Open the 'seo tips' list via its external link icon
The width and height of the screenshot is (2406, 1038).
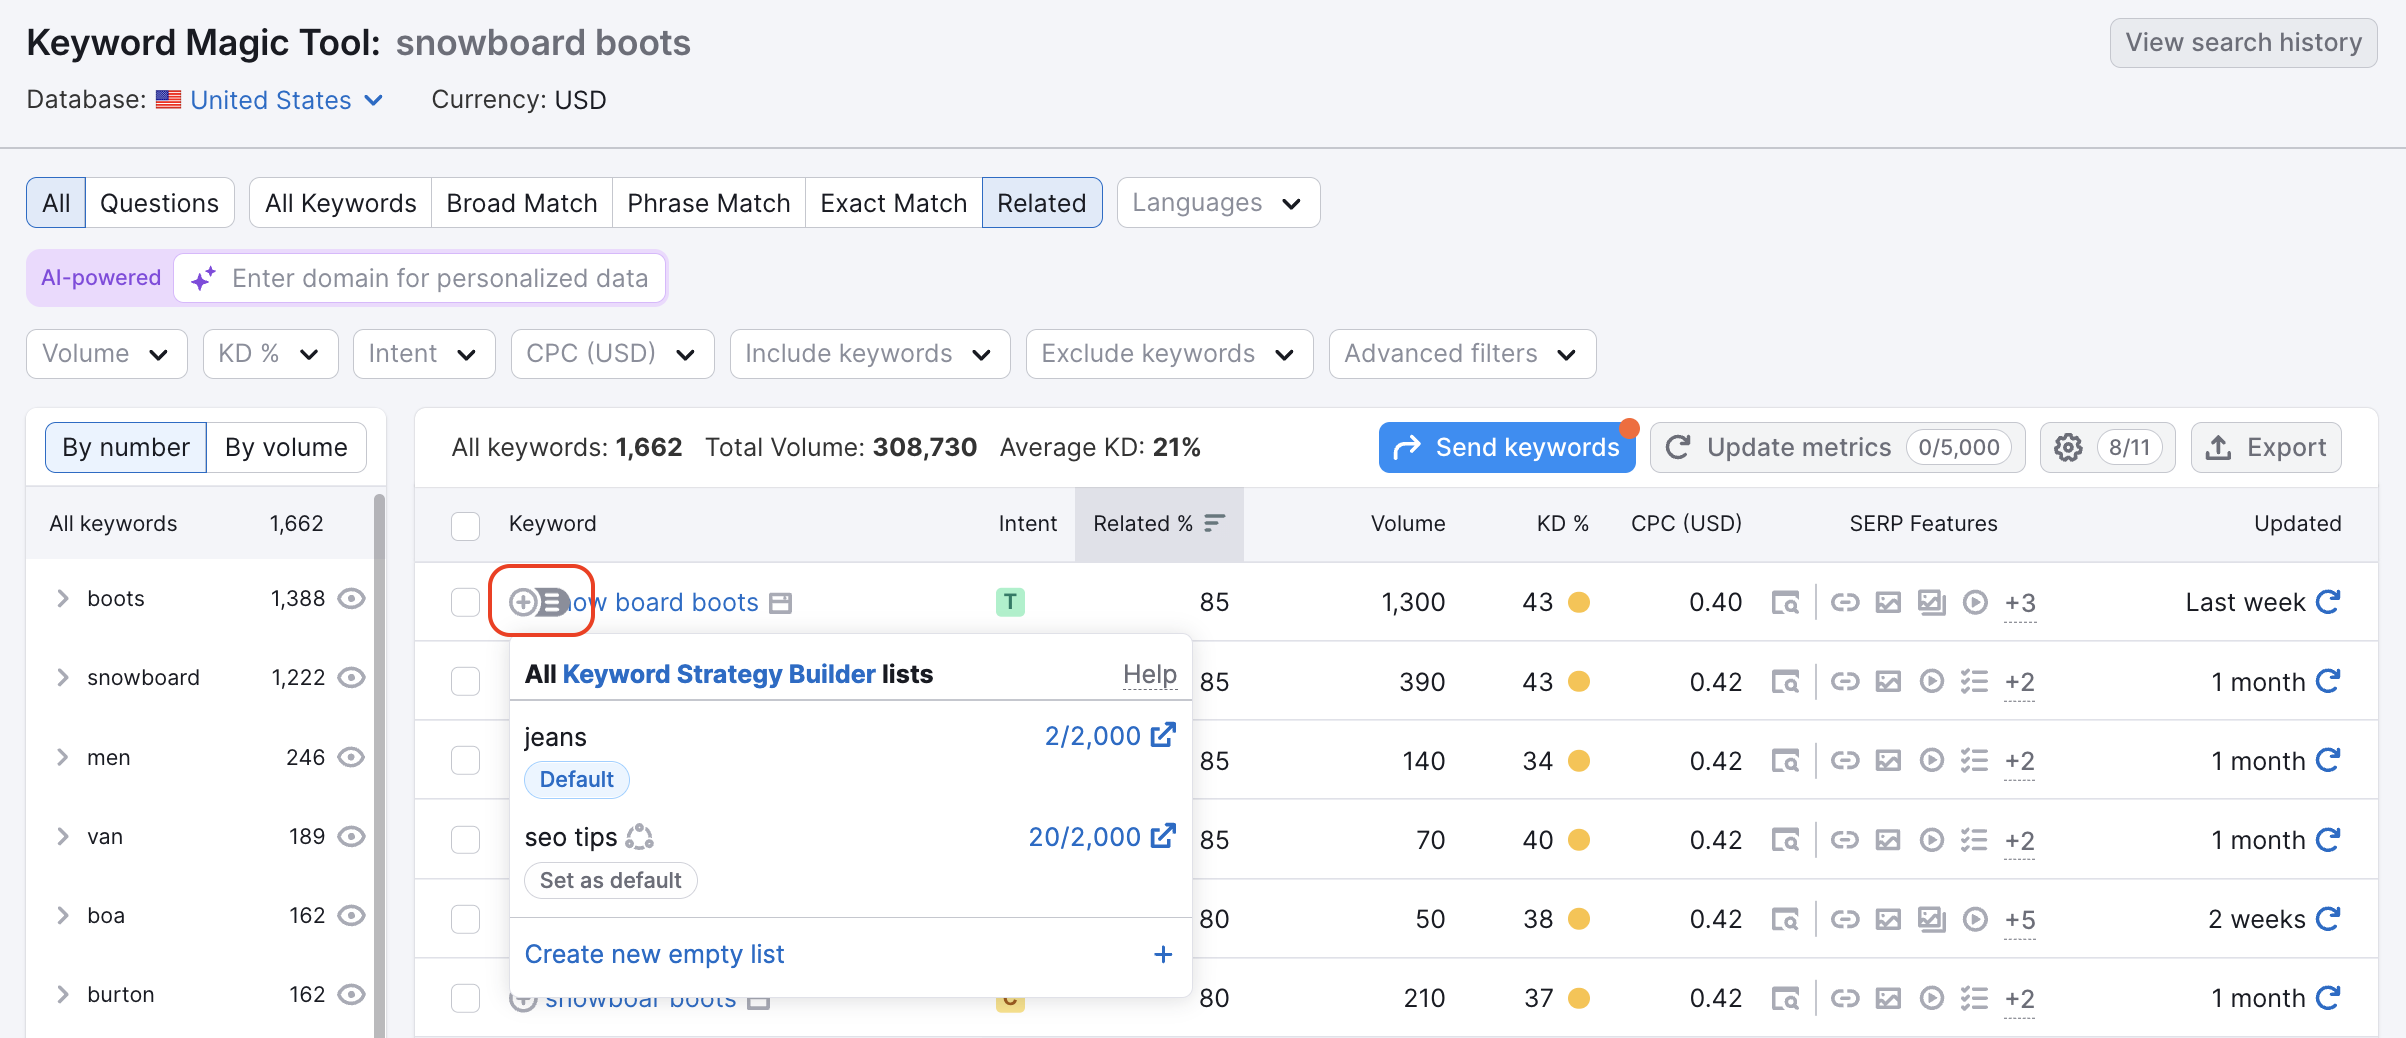(x=1162, y=837)
